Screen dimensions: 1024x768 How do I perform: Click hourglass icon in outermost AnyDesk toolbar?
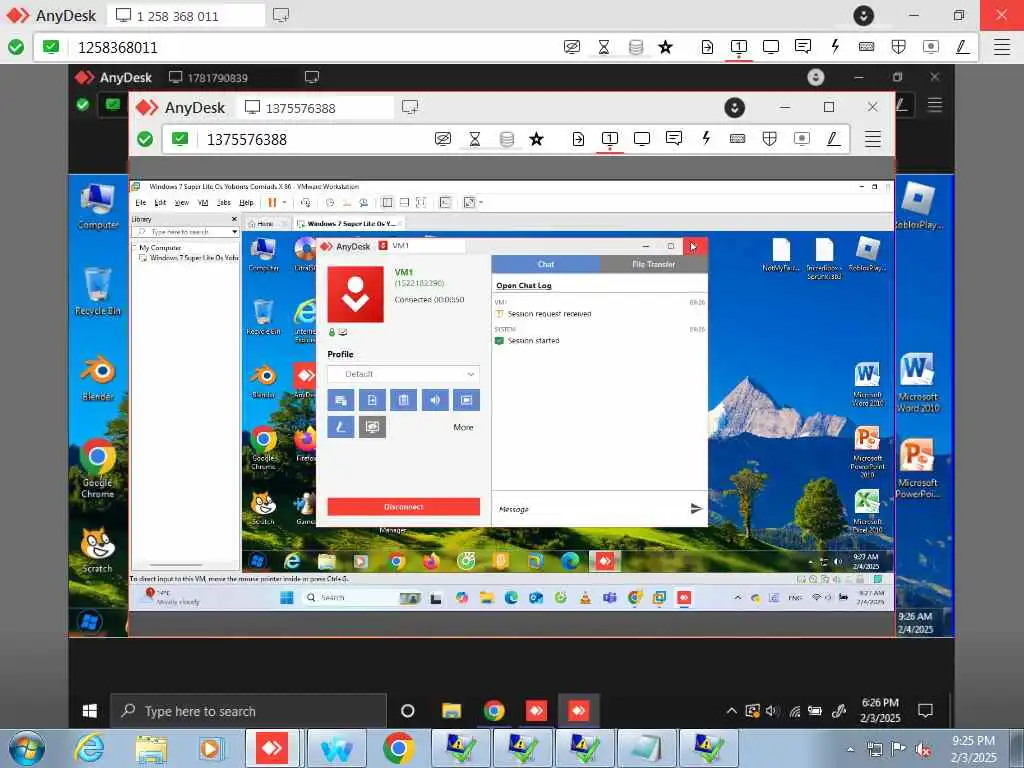(x=603, y=46)
